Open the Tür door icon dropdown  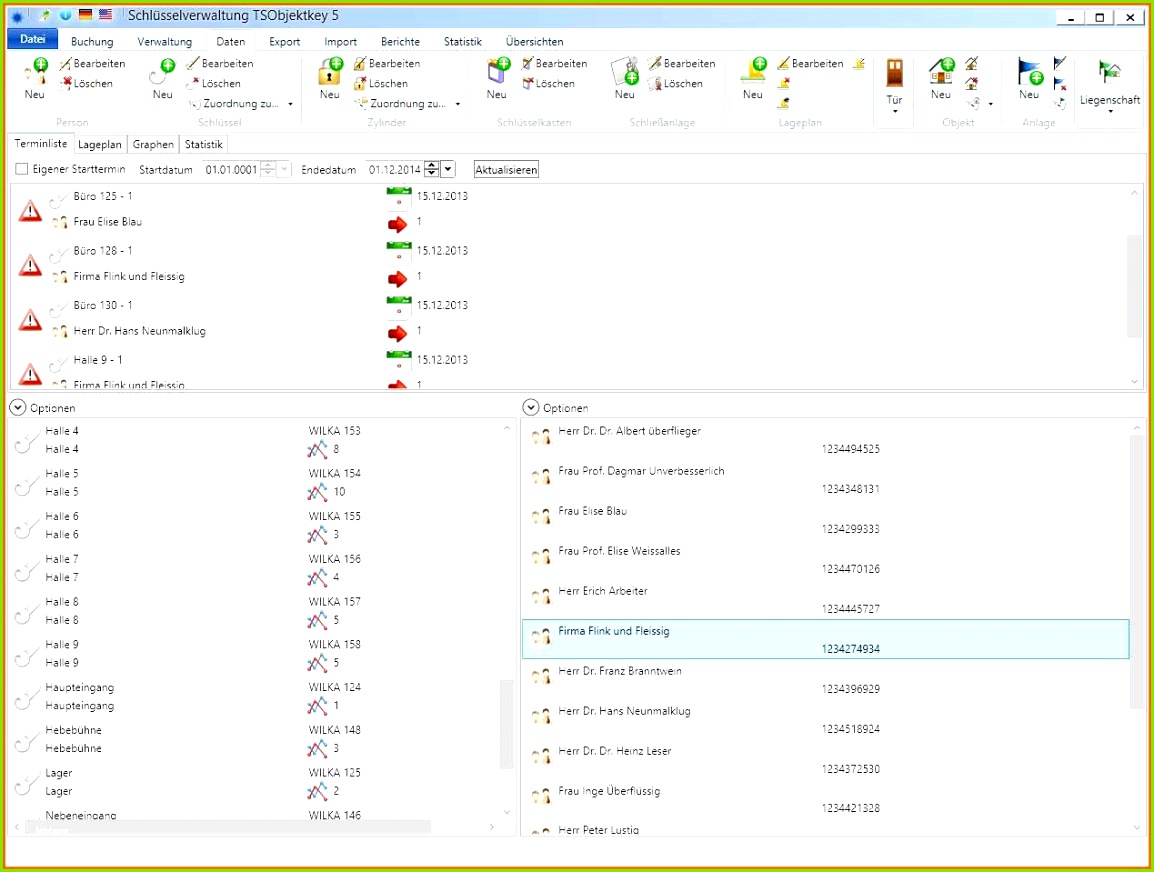pos(894,85)
